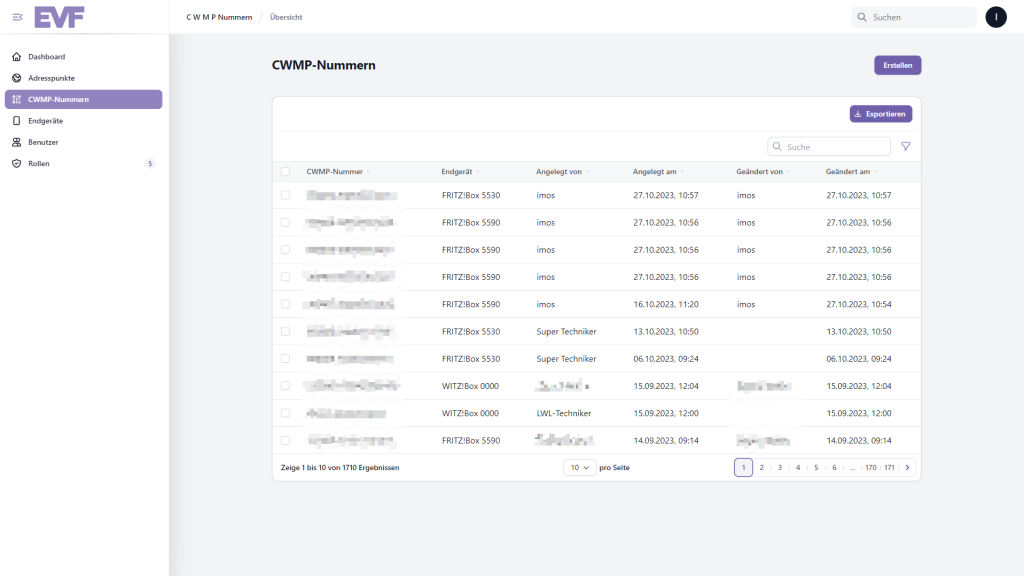Image resolution: width=1024 pixels, height=576 pixels.
Task: Toggle the select-all header checkbox
Action: (x=285, y=172)
